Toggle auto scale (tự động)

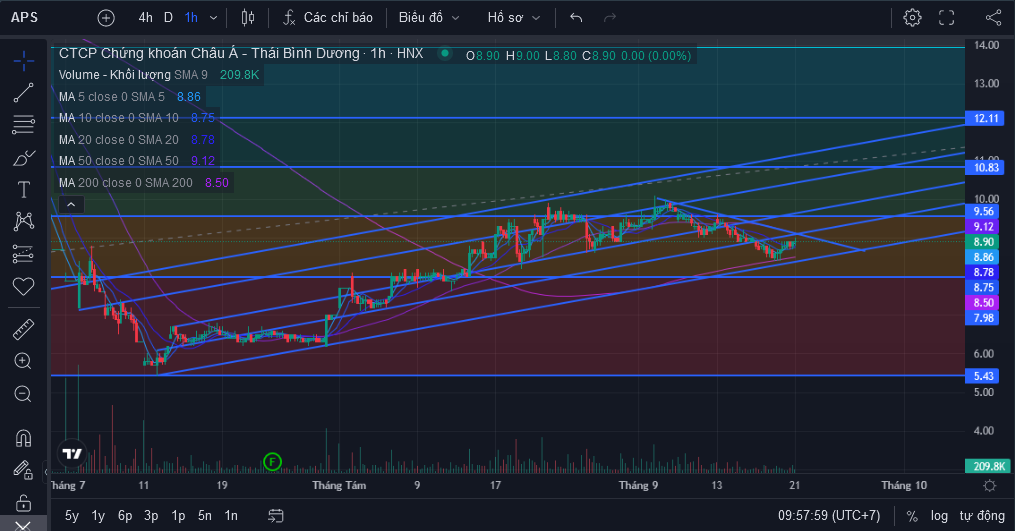(982, 515)
